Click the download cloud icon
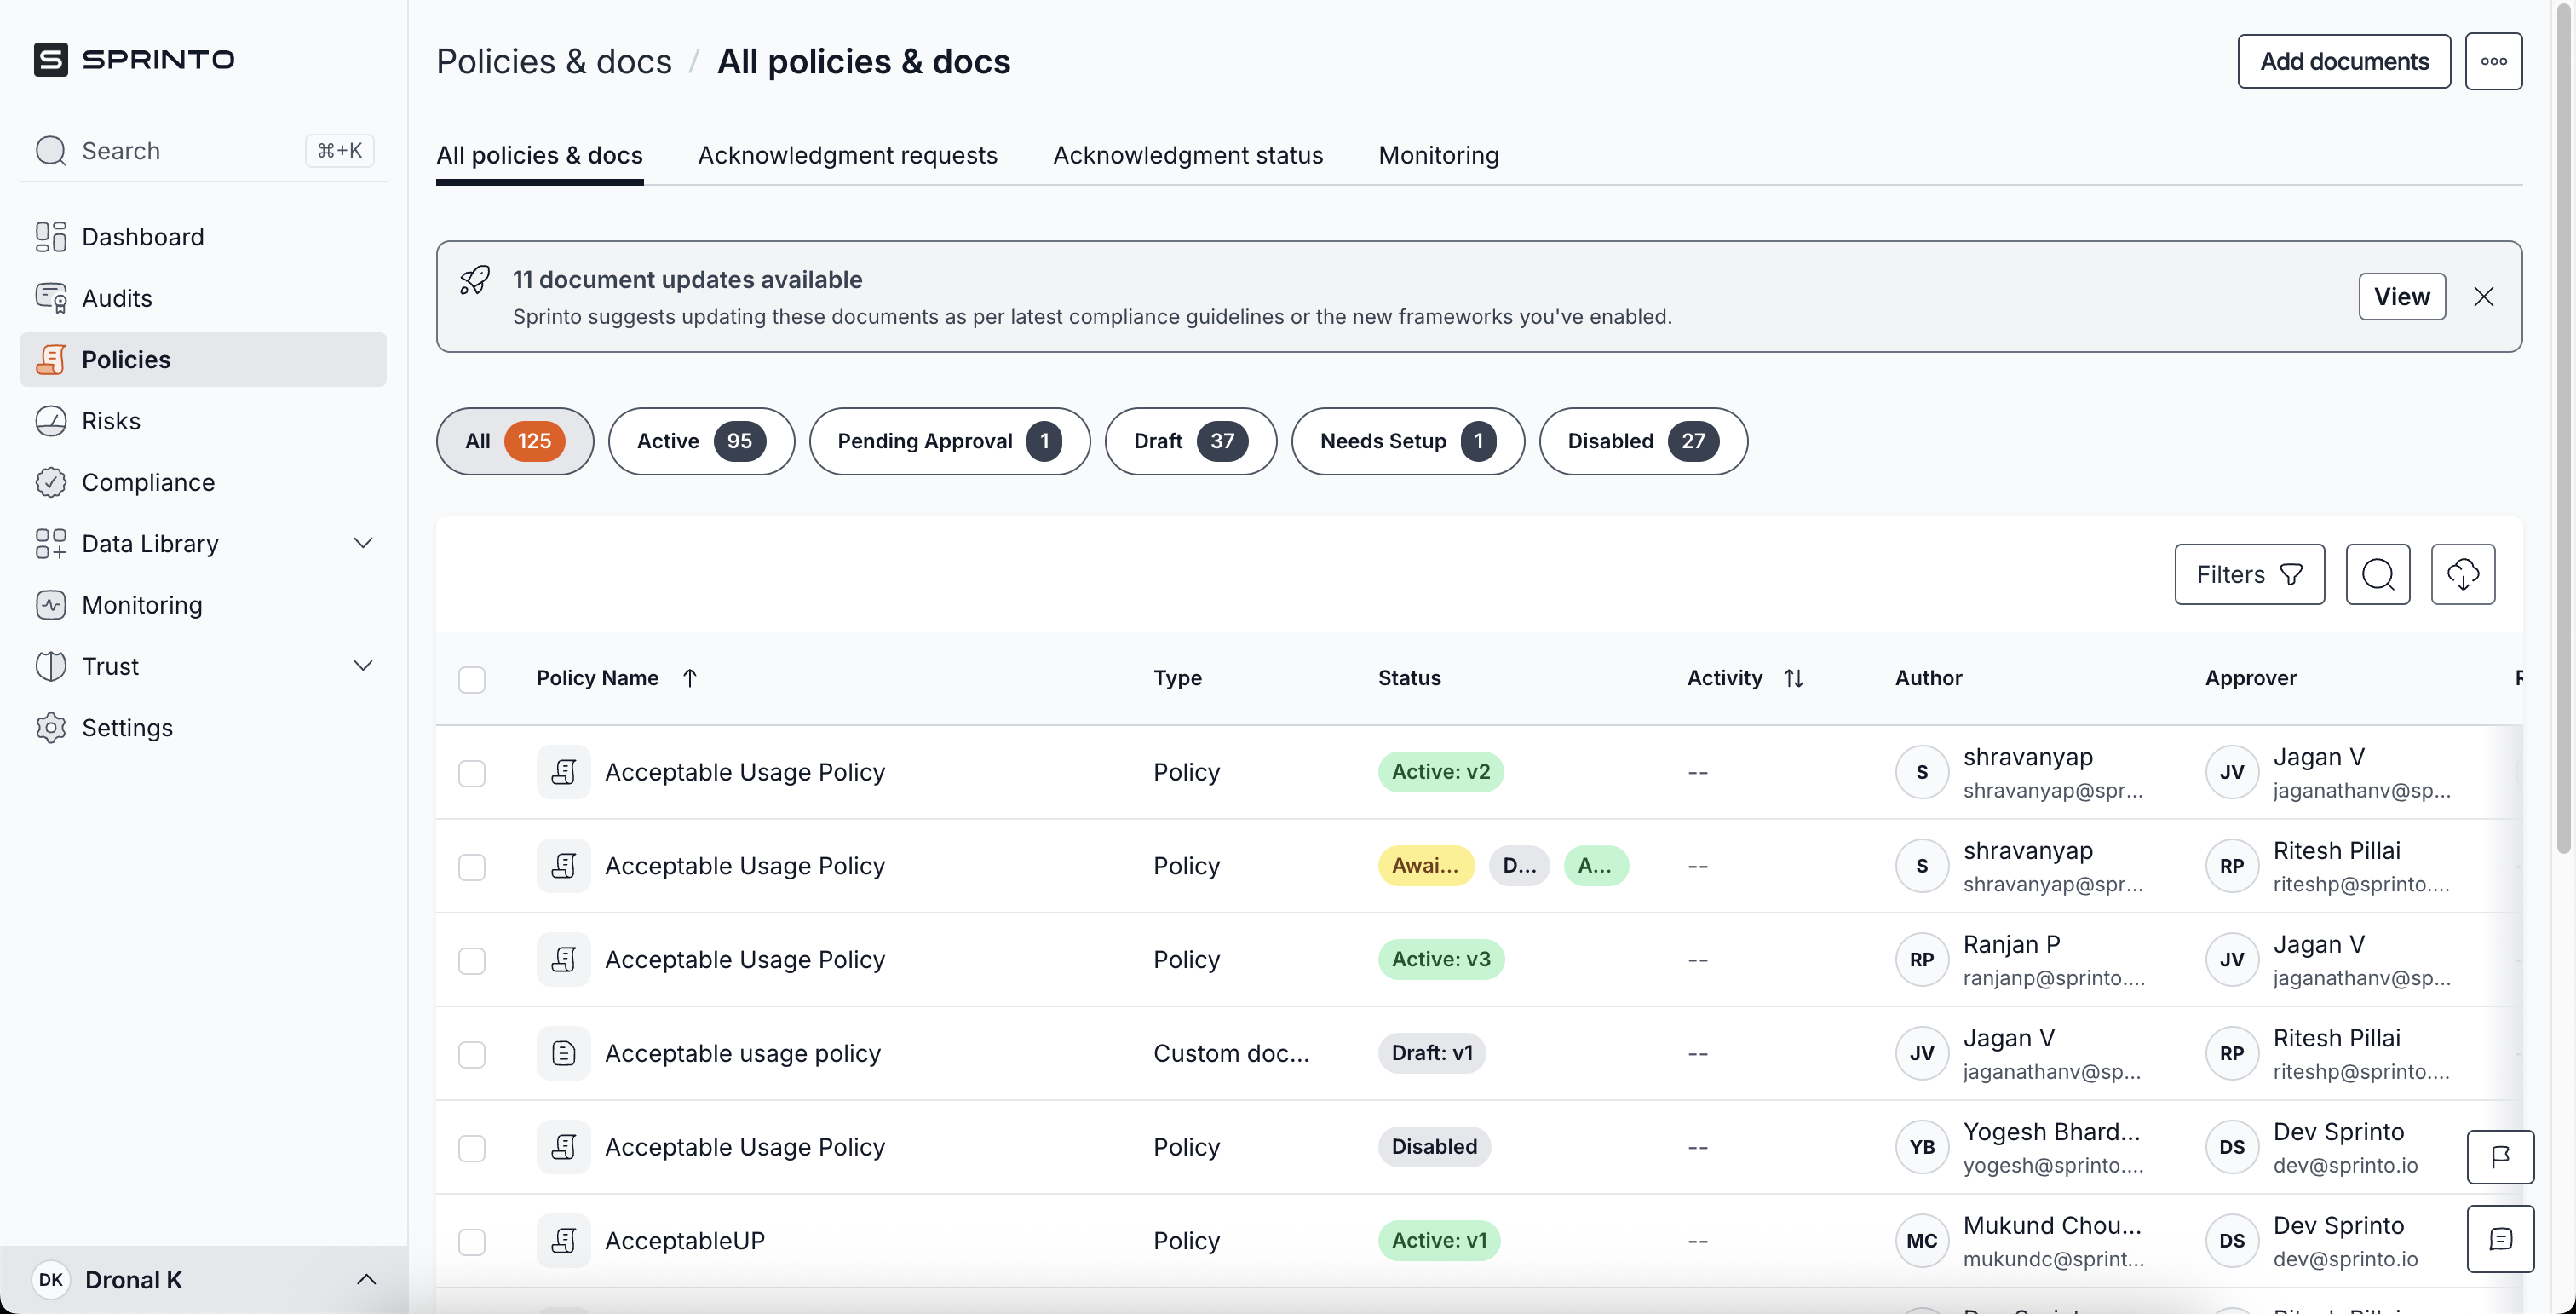 [2462, 574]
